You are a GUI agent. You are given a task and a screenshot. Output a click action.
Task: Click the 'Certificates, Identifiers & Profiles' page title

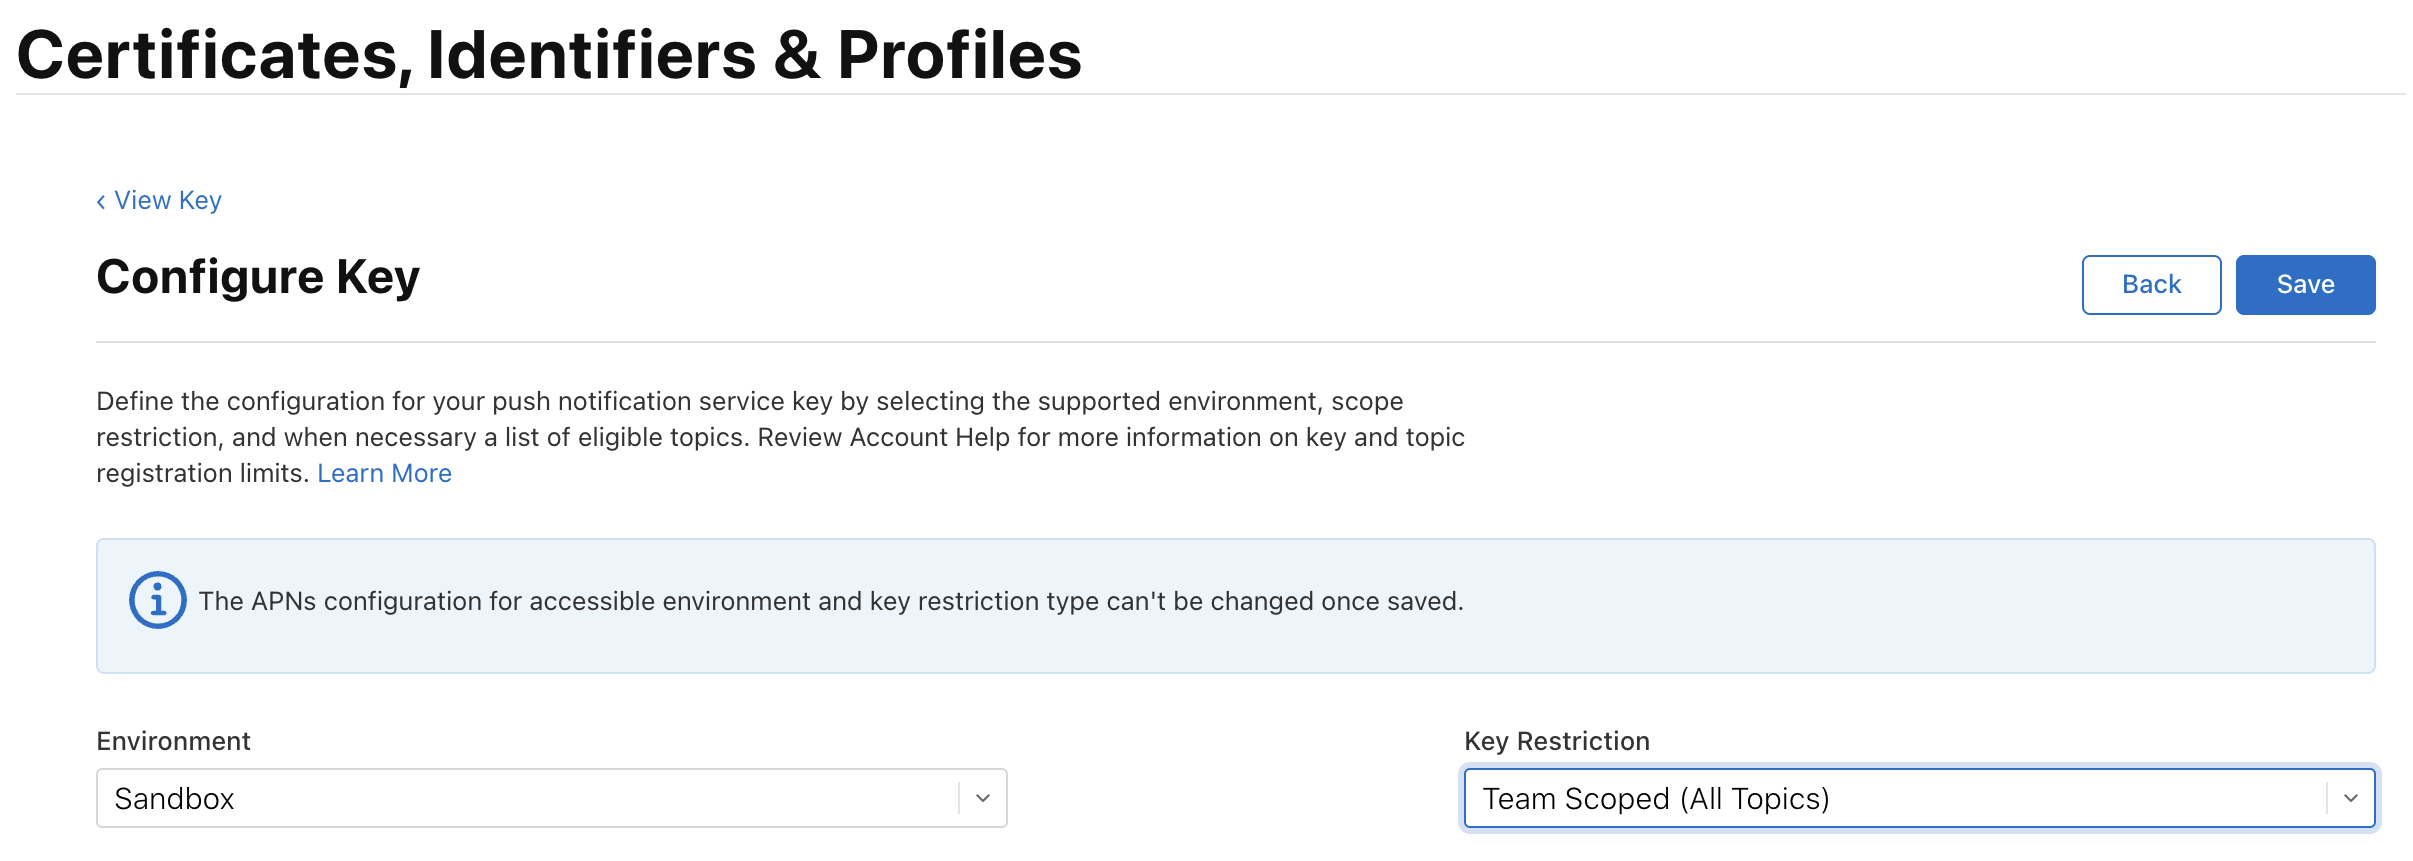click(x=549, y=54)
